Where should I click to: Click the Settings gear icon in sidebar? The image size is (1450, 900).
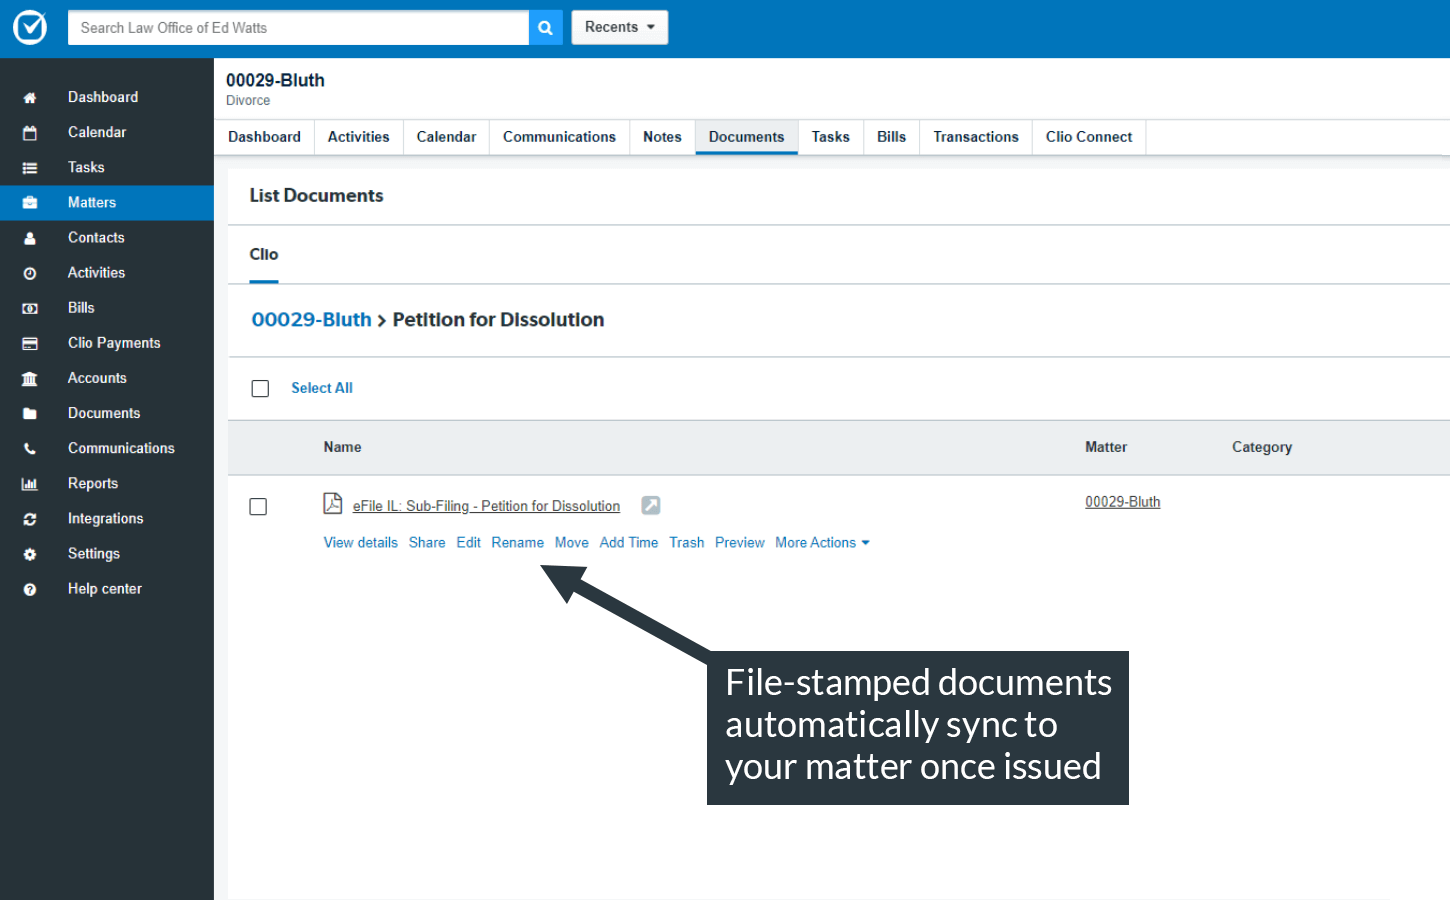click(x=30, y=554)
